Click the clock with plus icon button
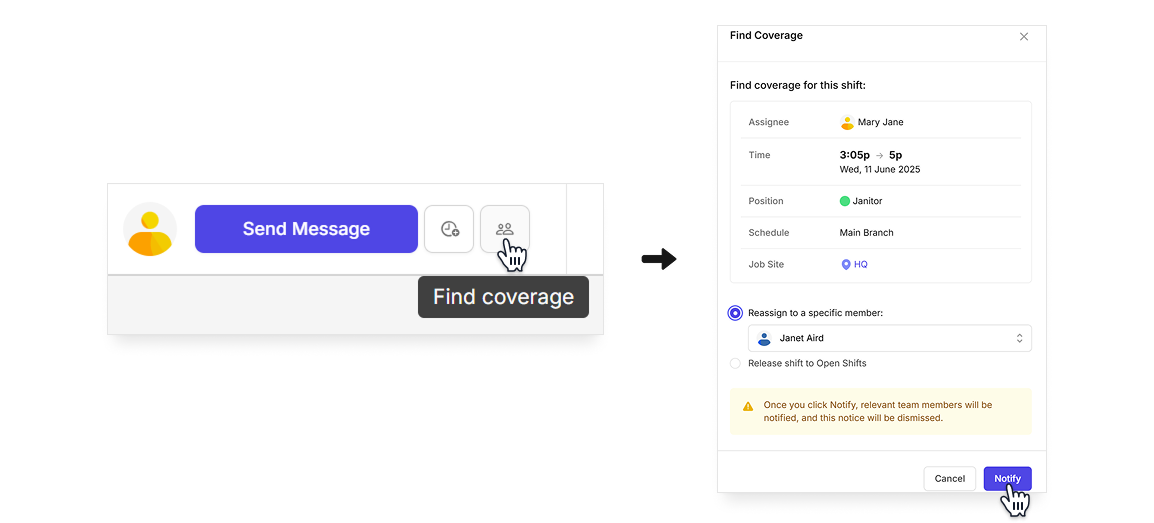 [449, 229]
